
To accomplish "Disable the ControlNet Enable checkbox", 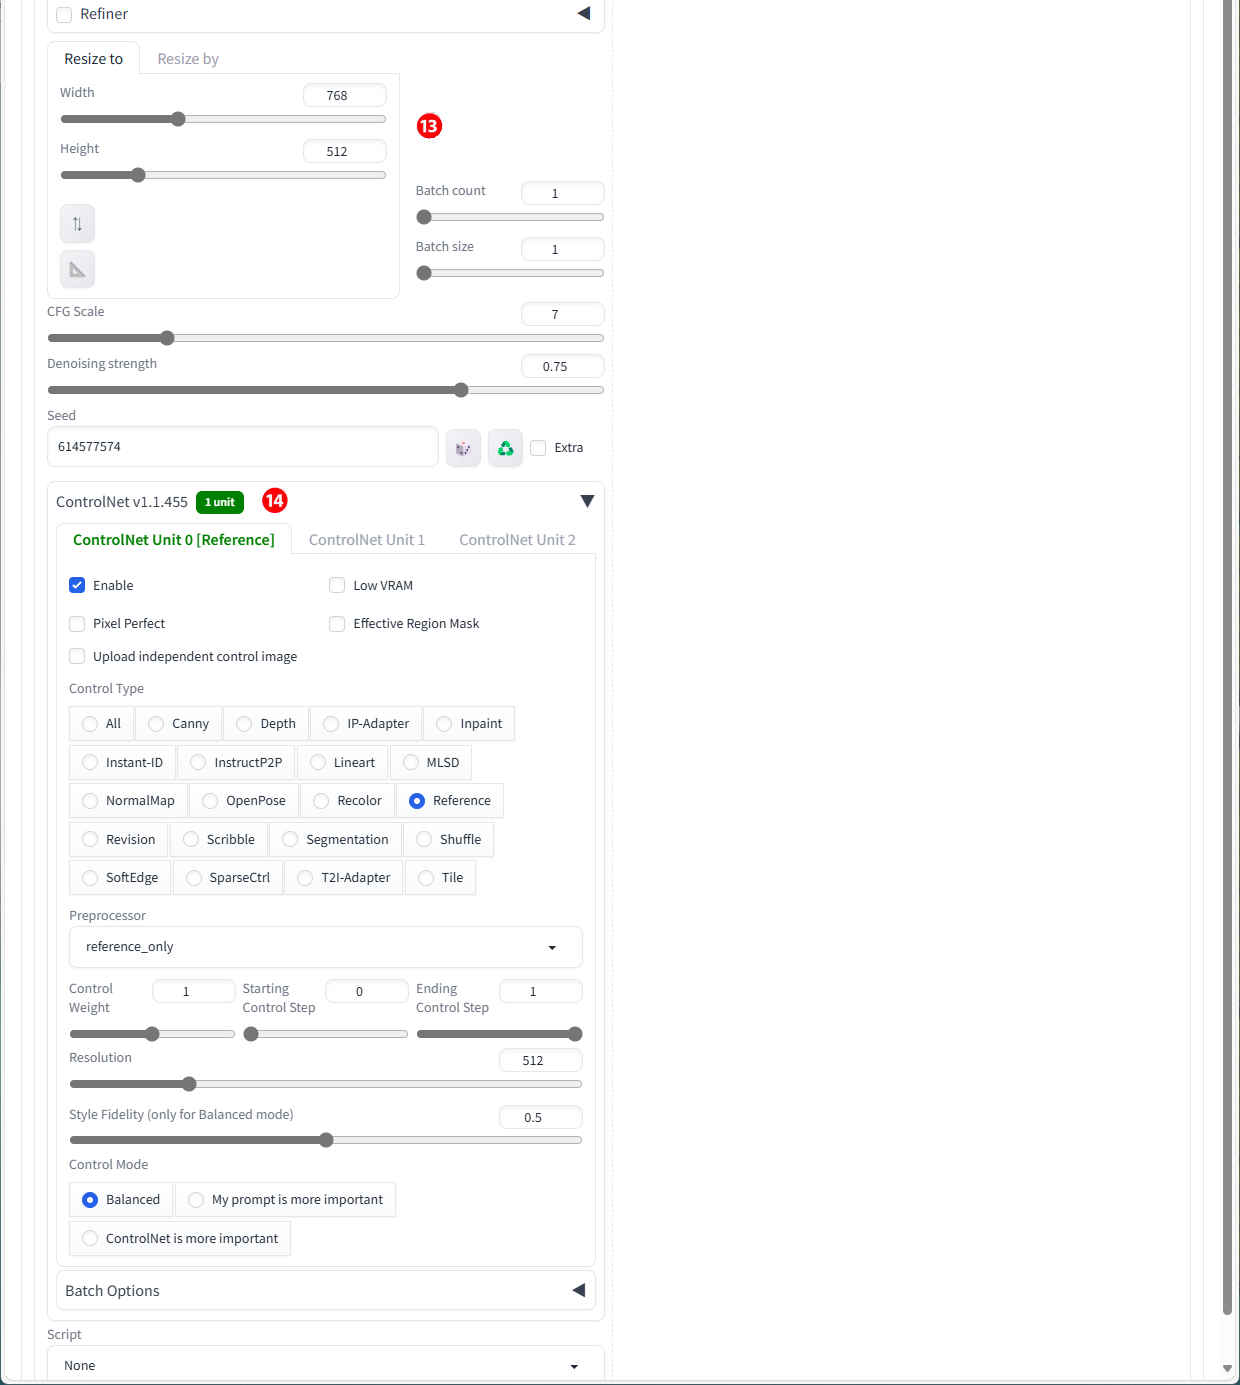I will coord(77,585).
